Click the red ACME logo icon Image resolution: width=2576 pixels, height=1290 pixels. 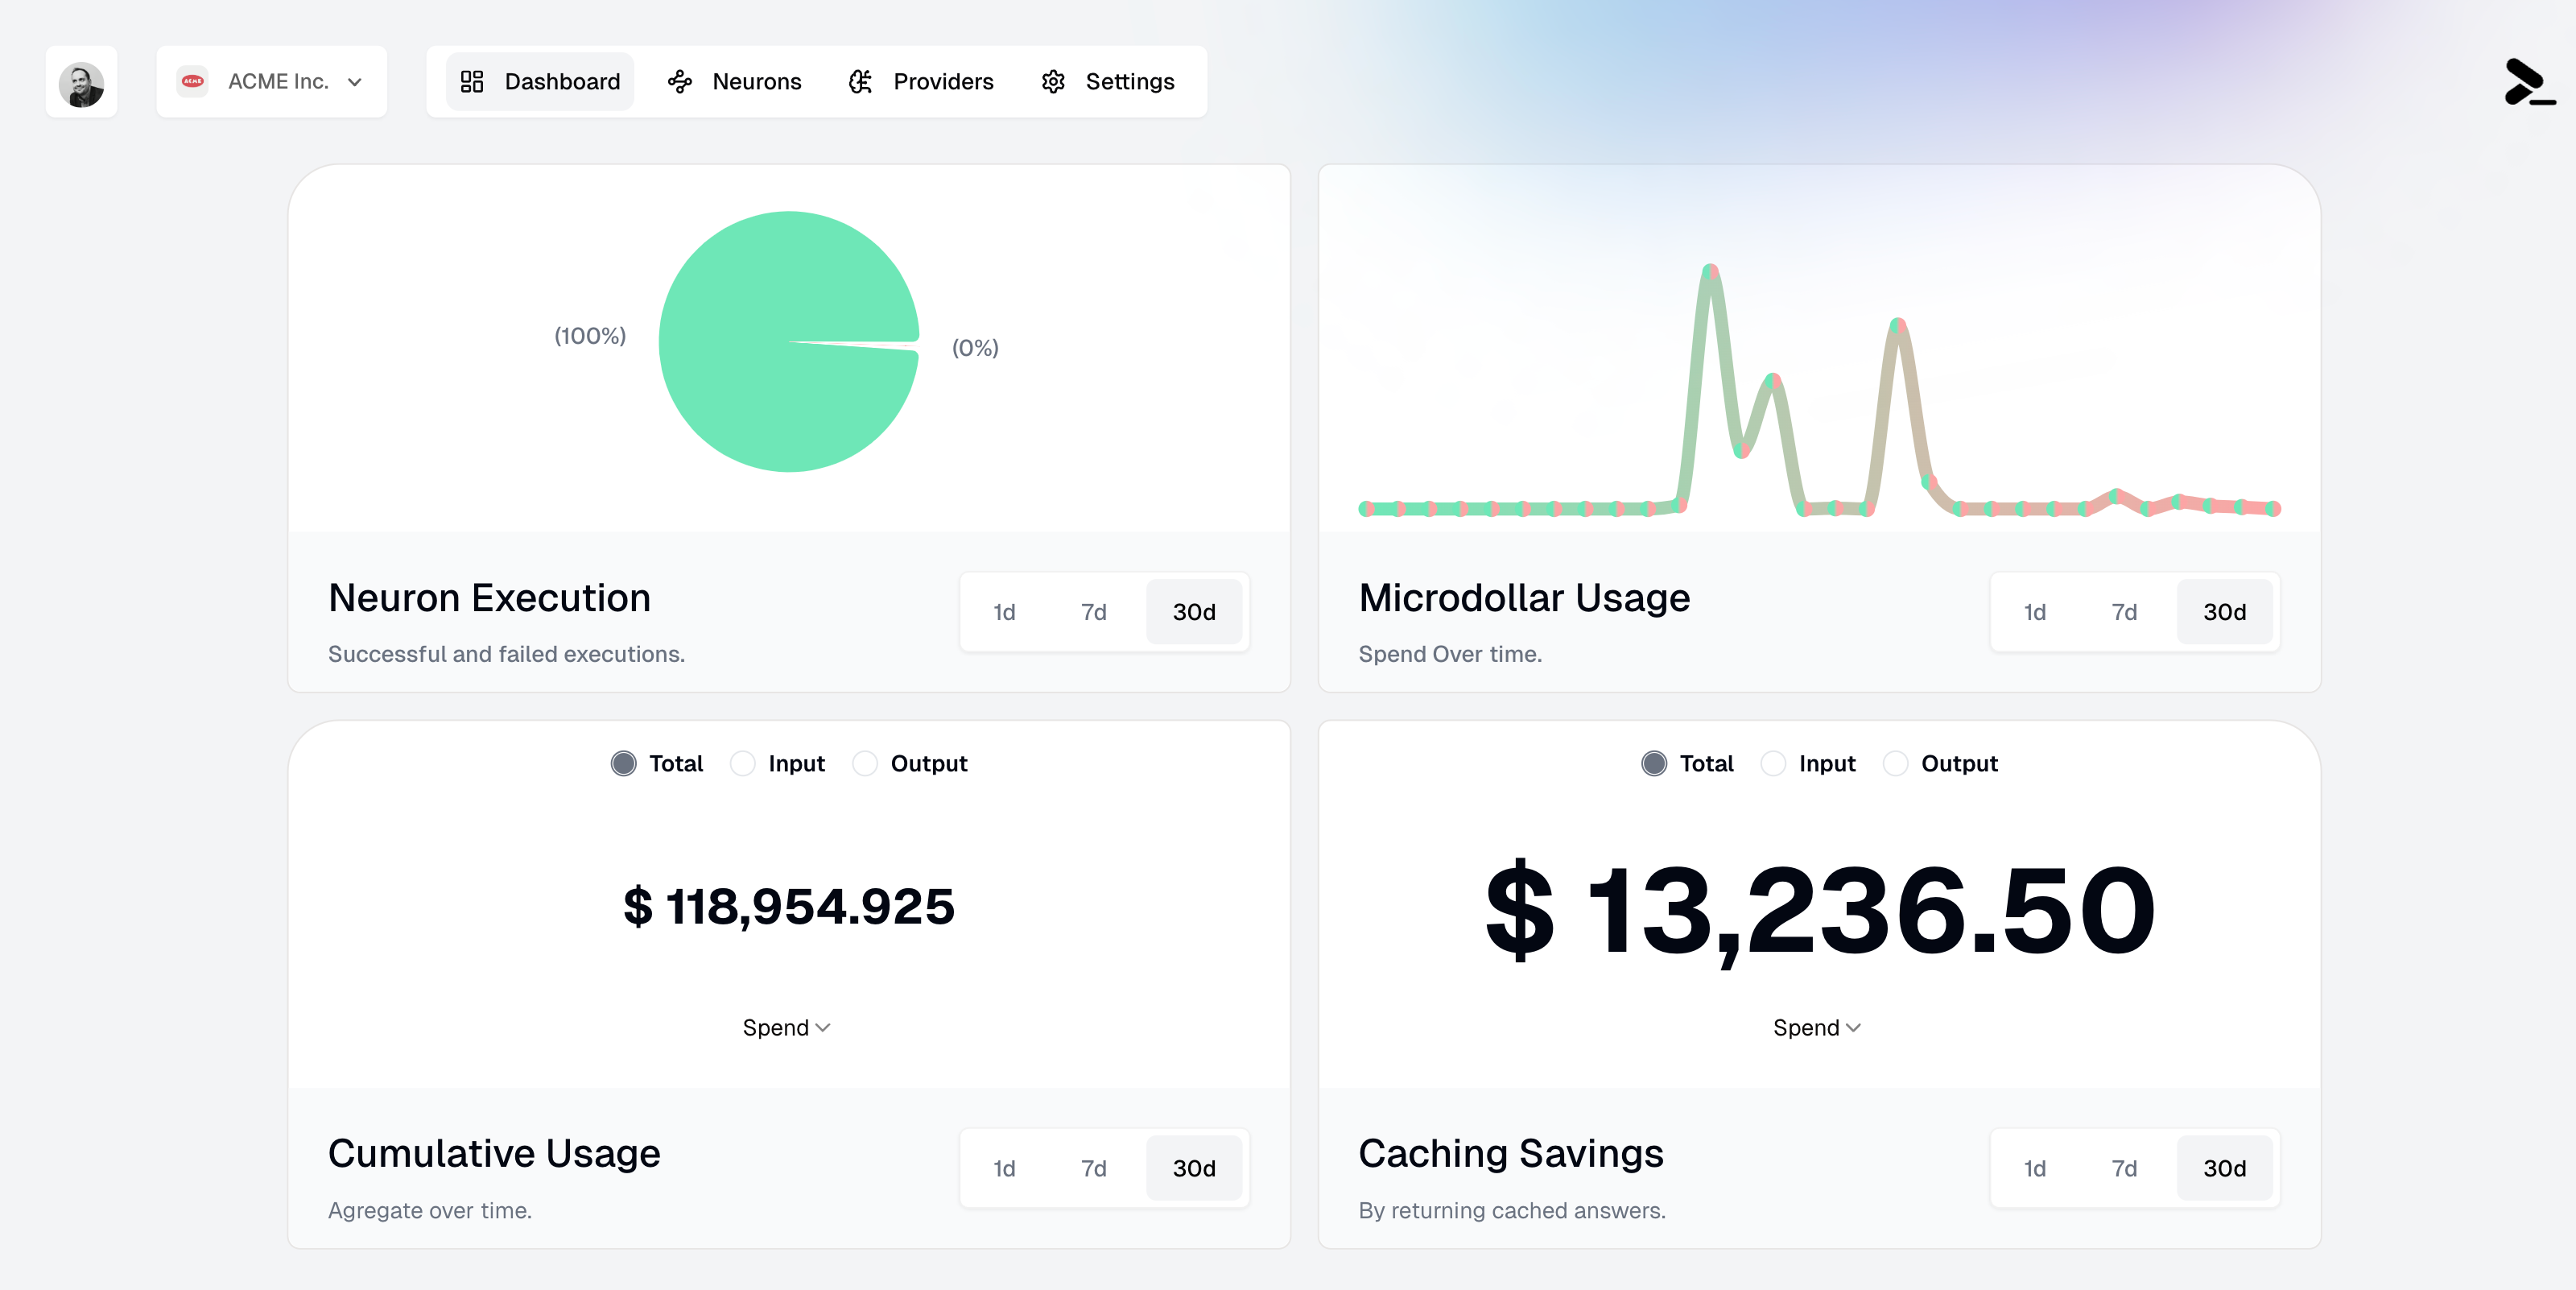pos(192,82)
